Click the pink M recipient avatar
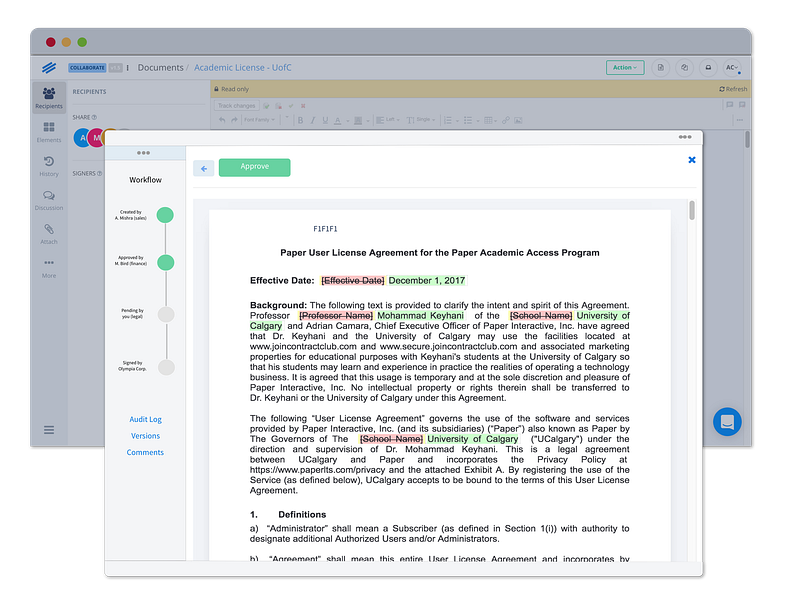 [x=96, y=138]
